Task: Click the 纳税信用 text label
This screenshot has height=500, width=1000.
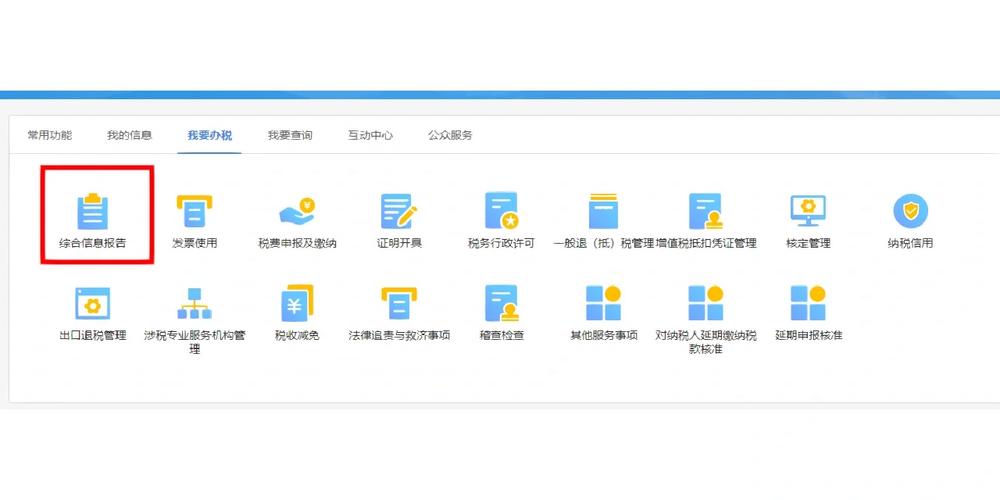Action: click(910, 243)
